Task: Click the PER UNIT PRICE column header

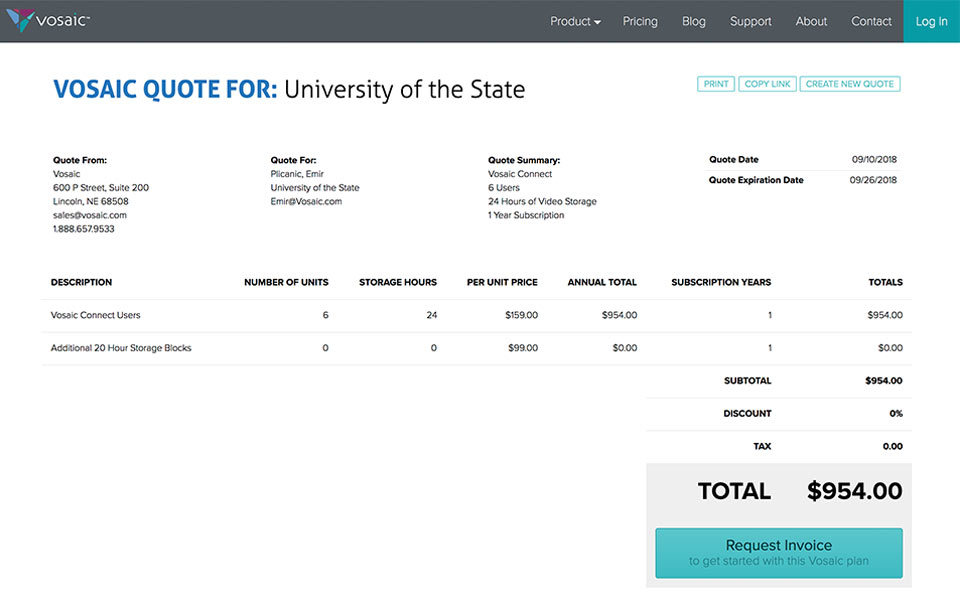Action: pyautogui.click(x=502, y=282)
